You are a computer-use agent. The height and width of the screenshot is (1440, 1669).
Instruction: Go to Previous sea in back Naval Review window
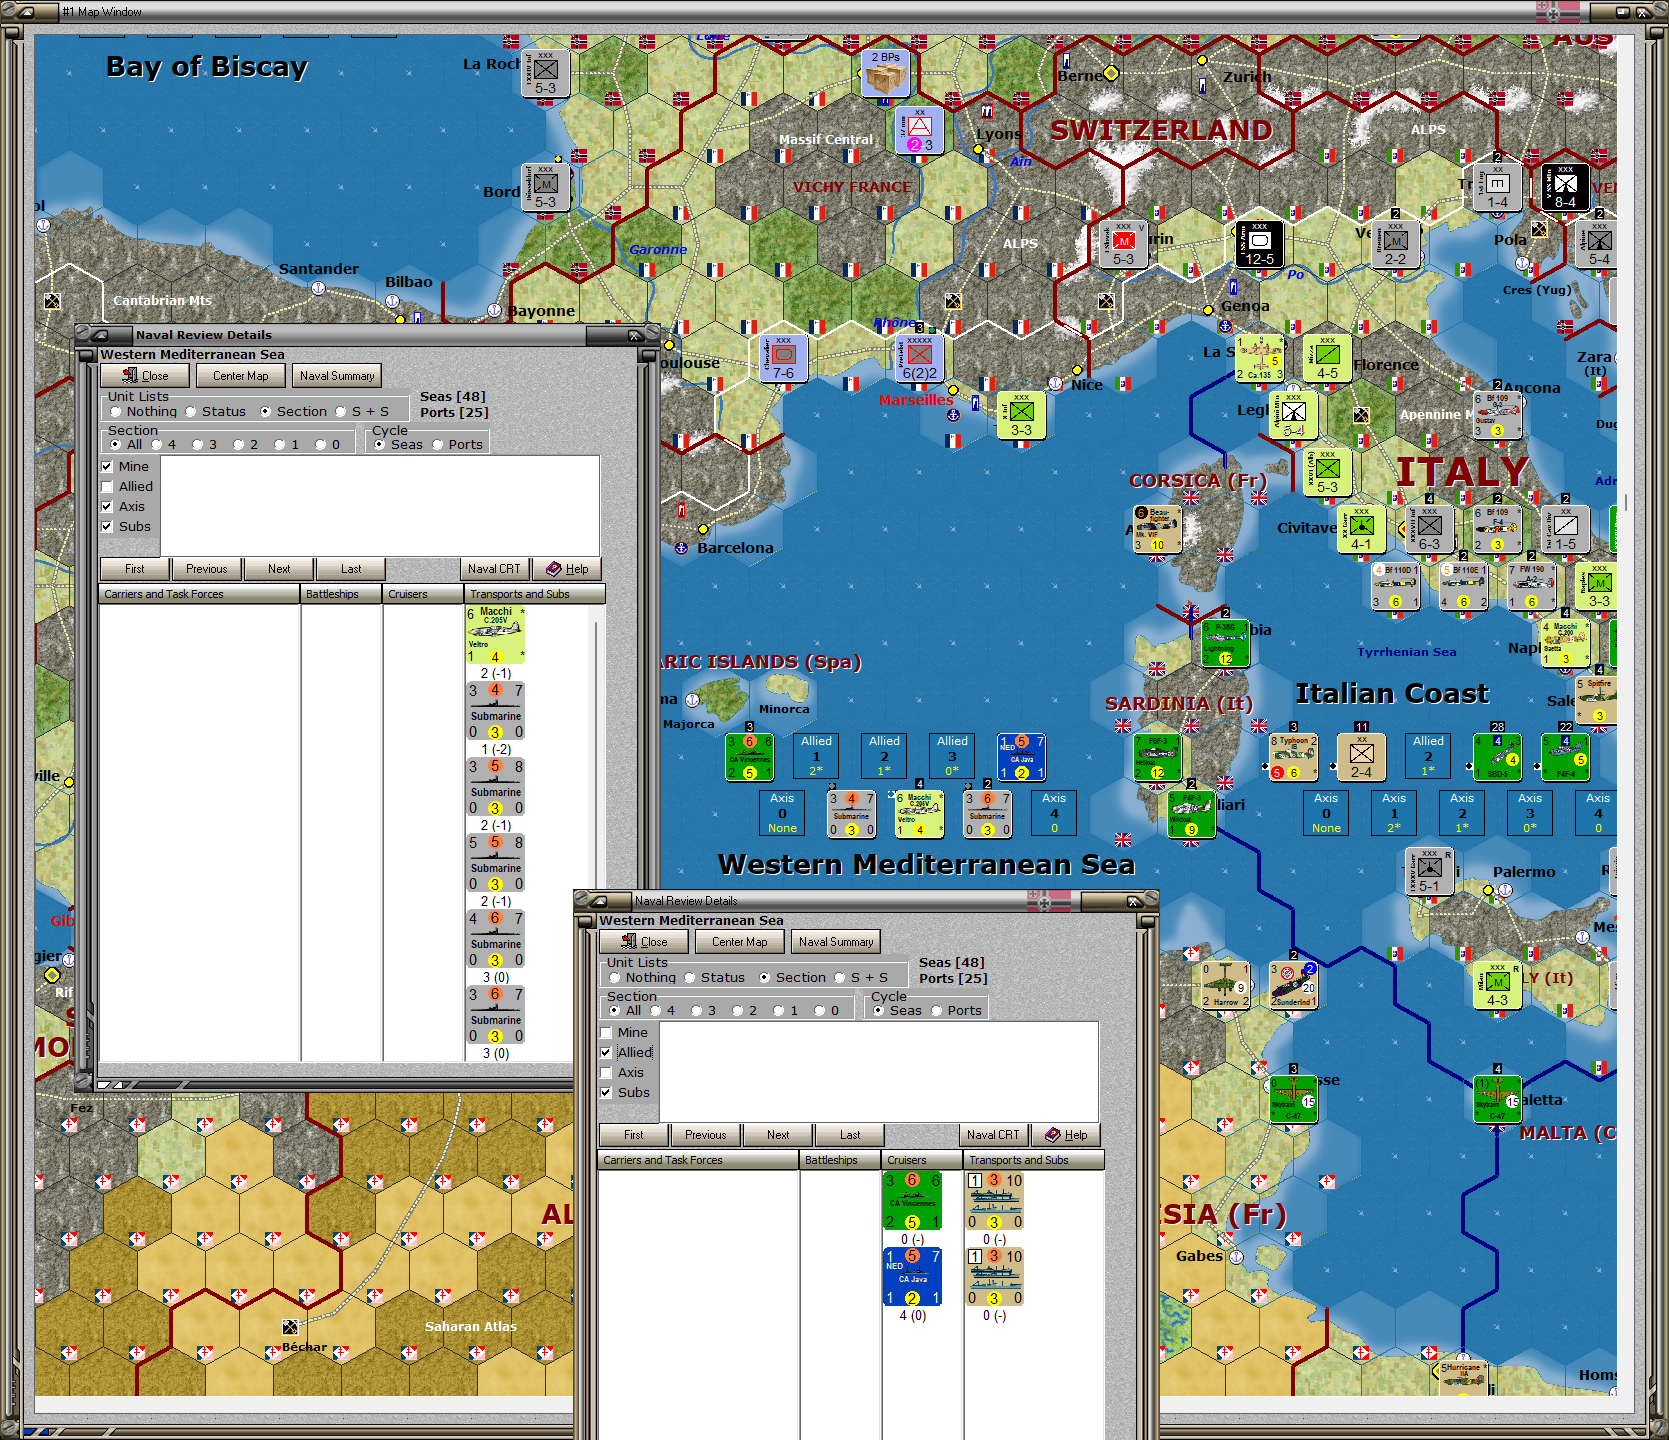click(x=207, y=569)
